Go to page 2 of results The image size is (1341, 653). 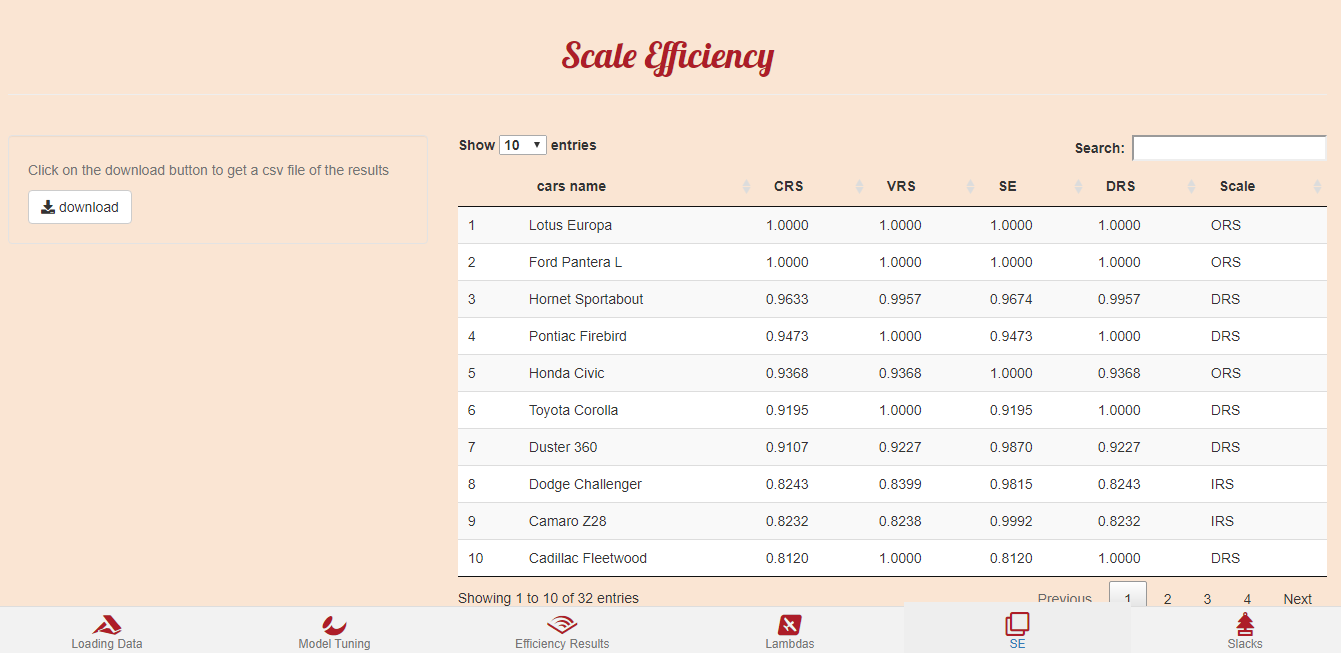[x=1167, y=599]
